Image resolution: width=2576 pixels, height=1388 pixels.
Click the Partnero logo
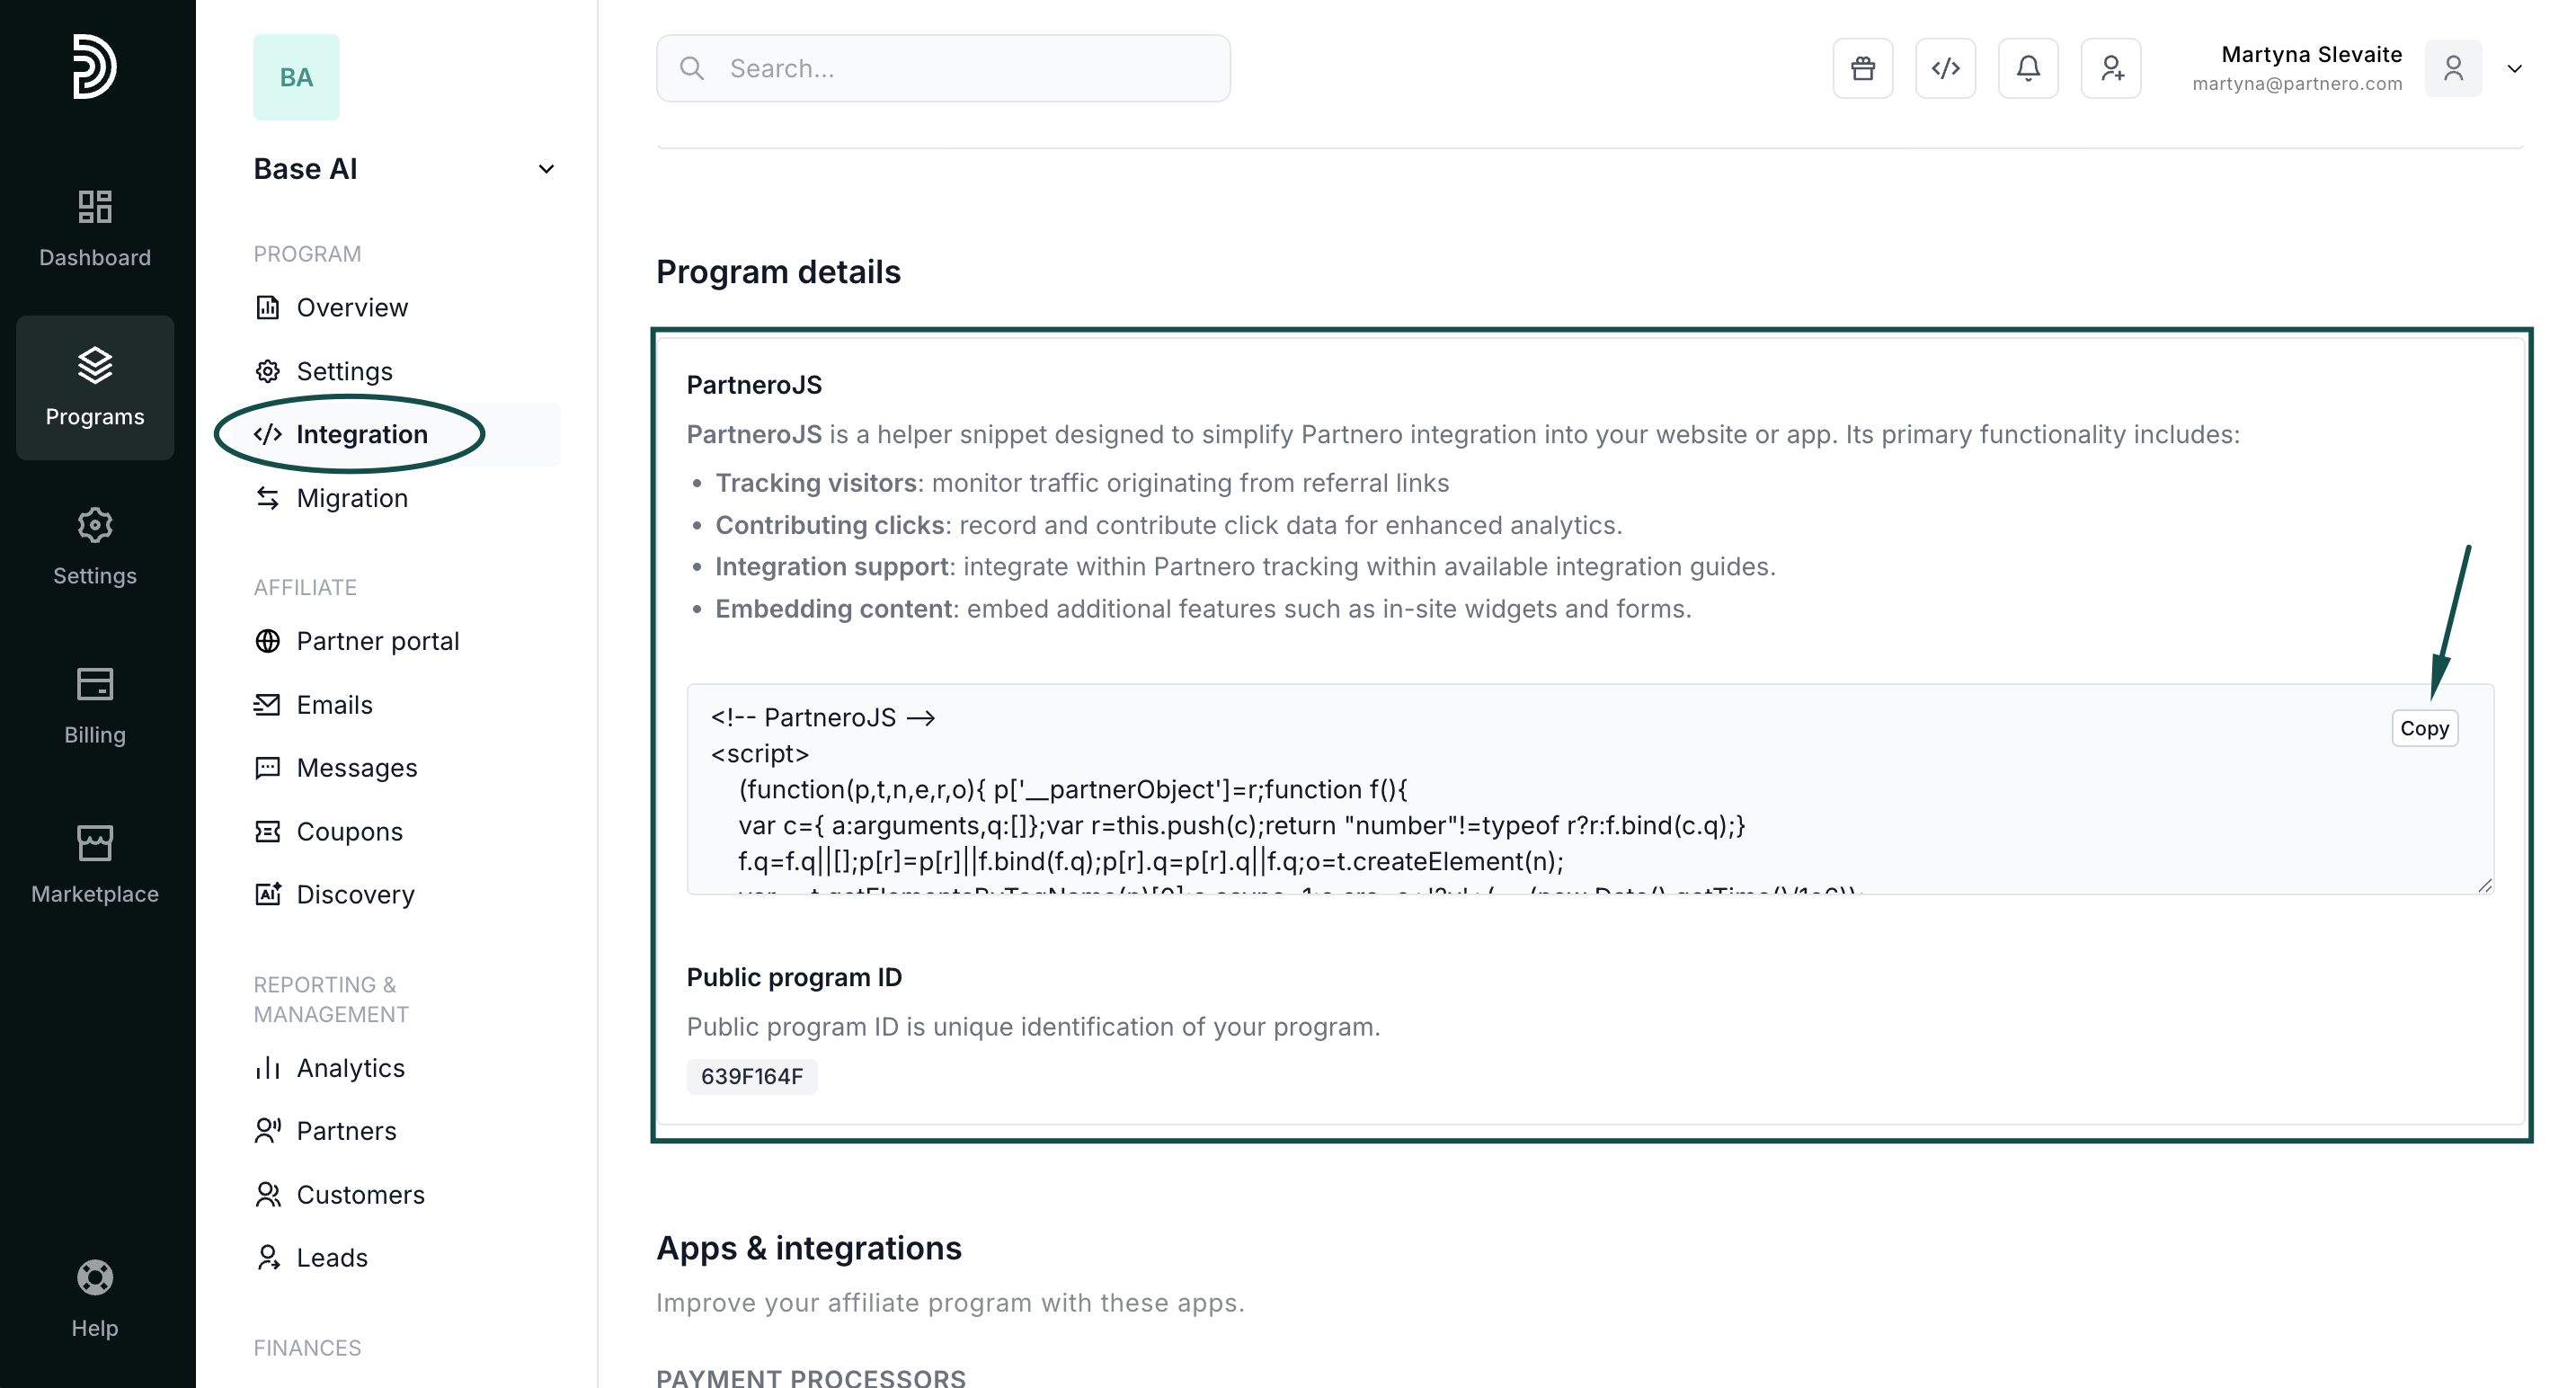(95, 67)
